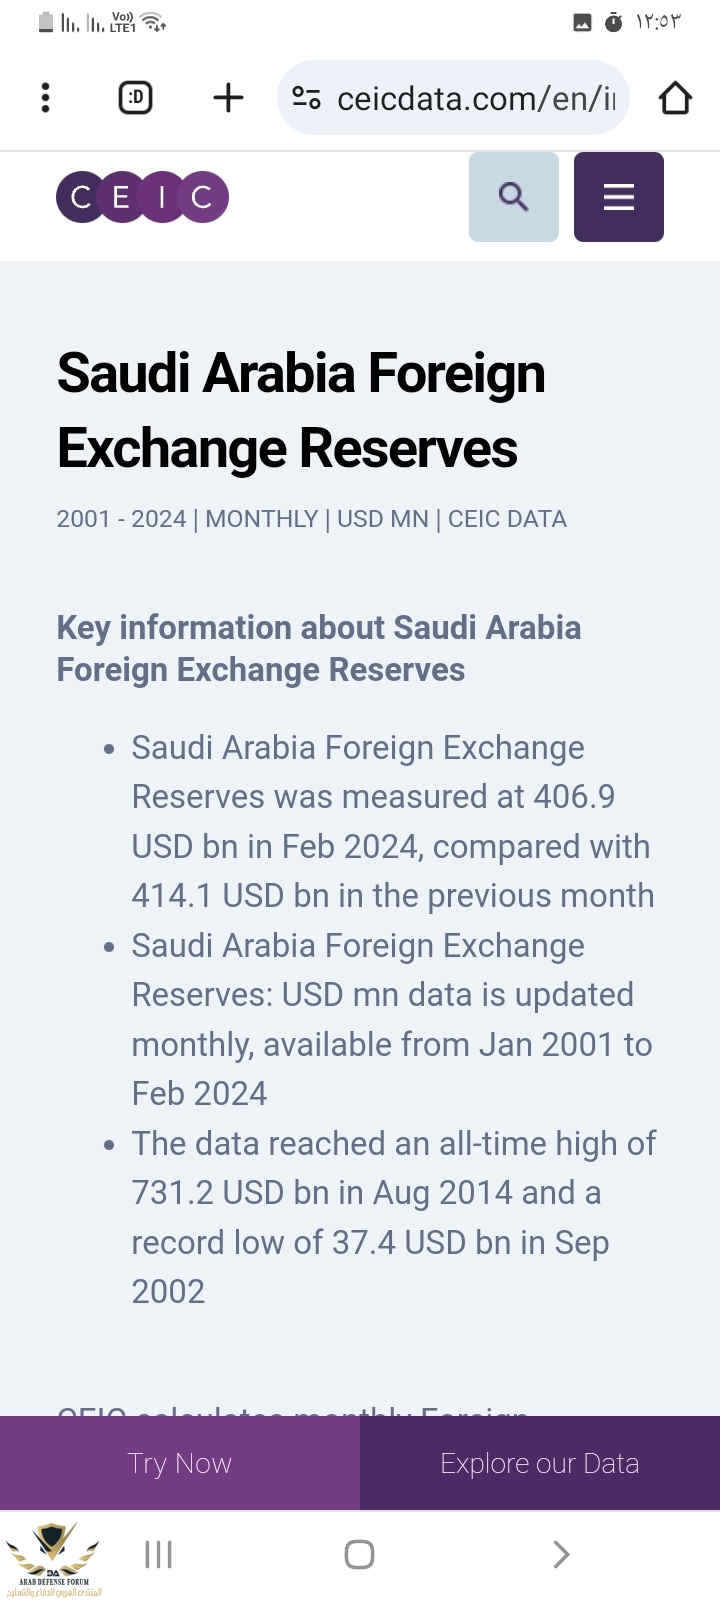Tap the image notification icon in status bar
The width and height of the screenshot is (720, 1600).
click(582, 22)
